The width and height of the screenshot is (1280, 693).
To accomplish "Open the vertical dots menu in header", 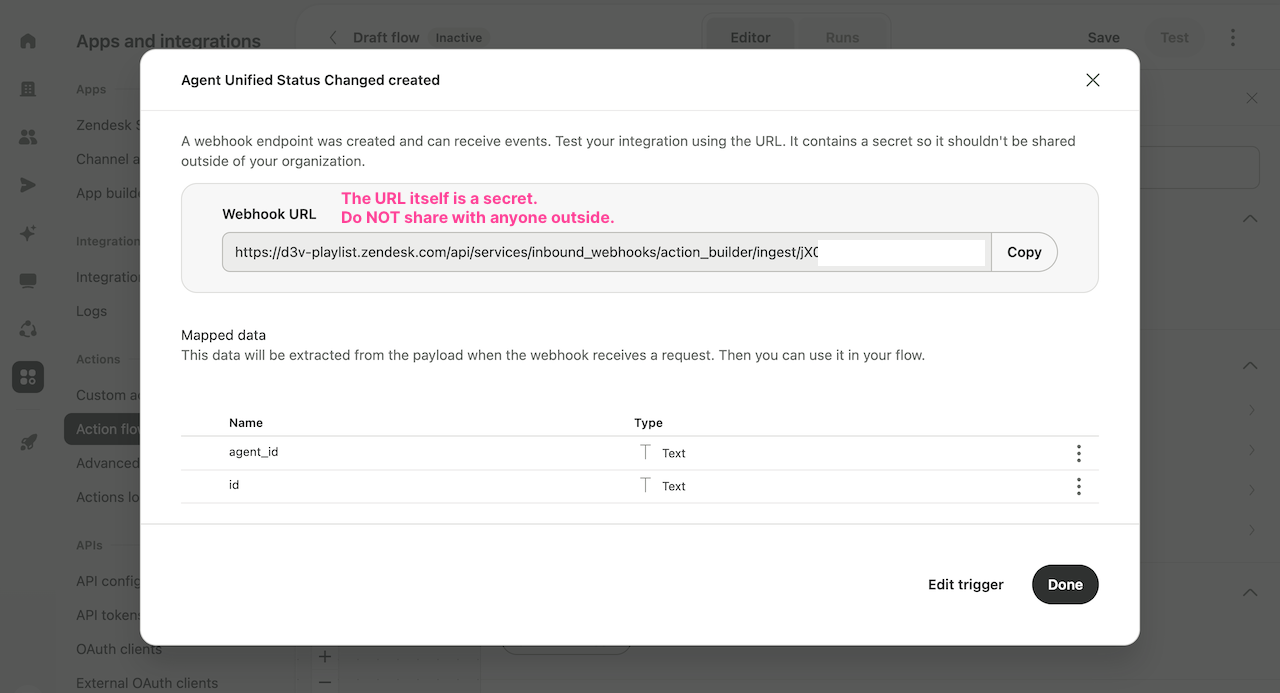I will click(x=1233, y=38).
